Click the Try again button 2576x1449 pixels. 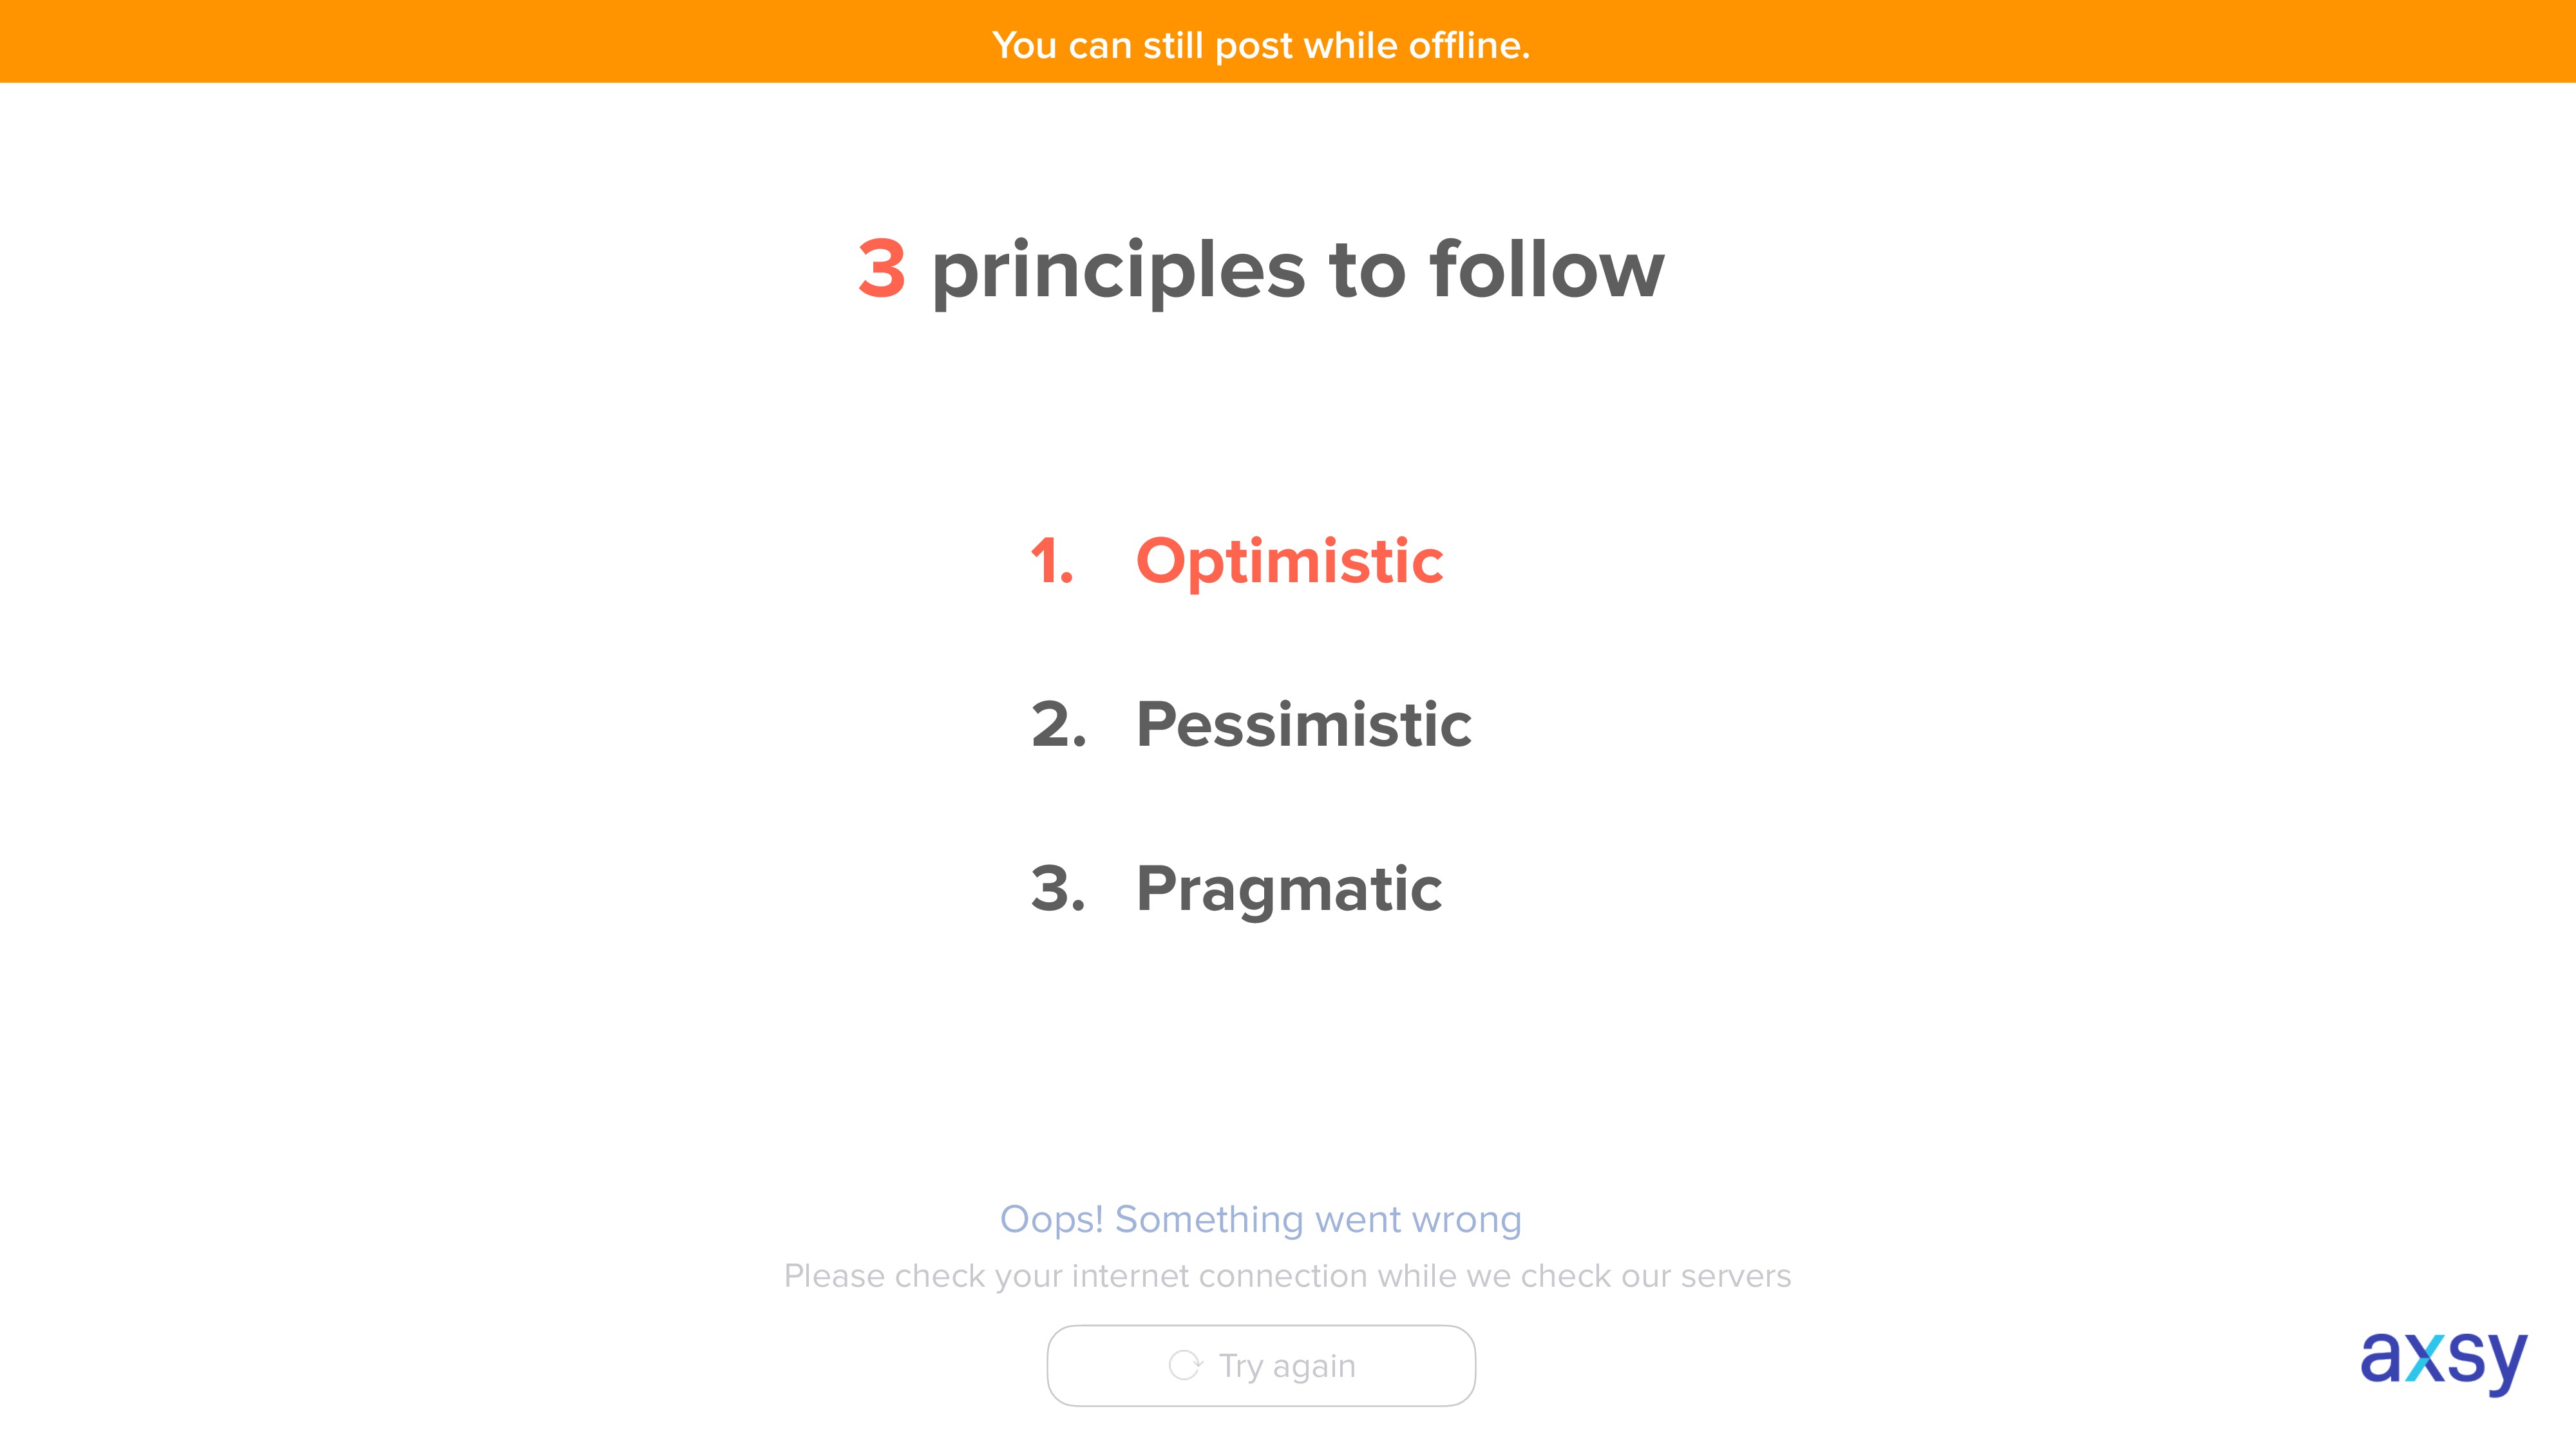click(x=1261, y=1365)
